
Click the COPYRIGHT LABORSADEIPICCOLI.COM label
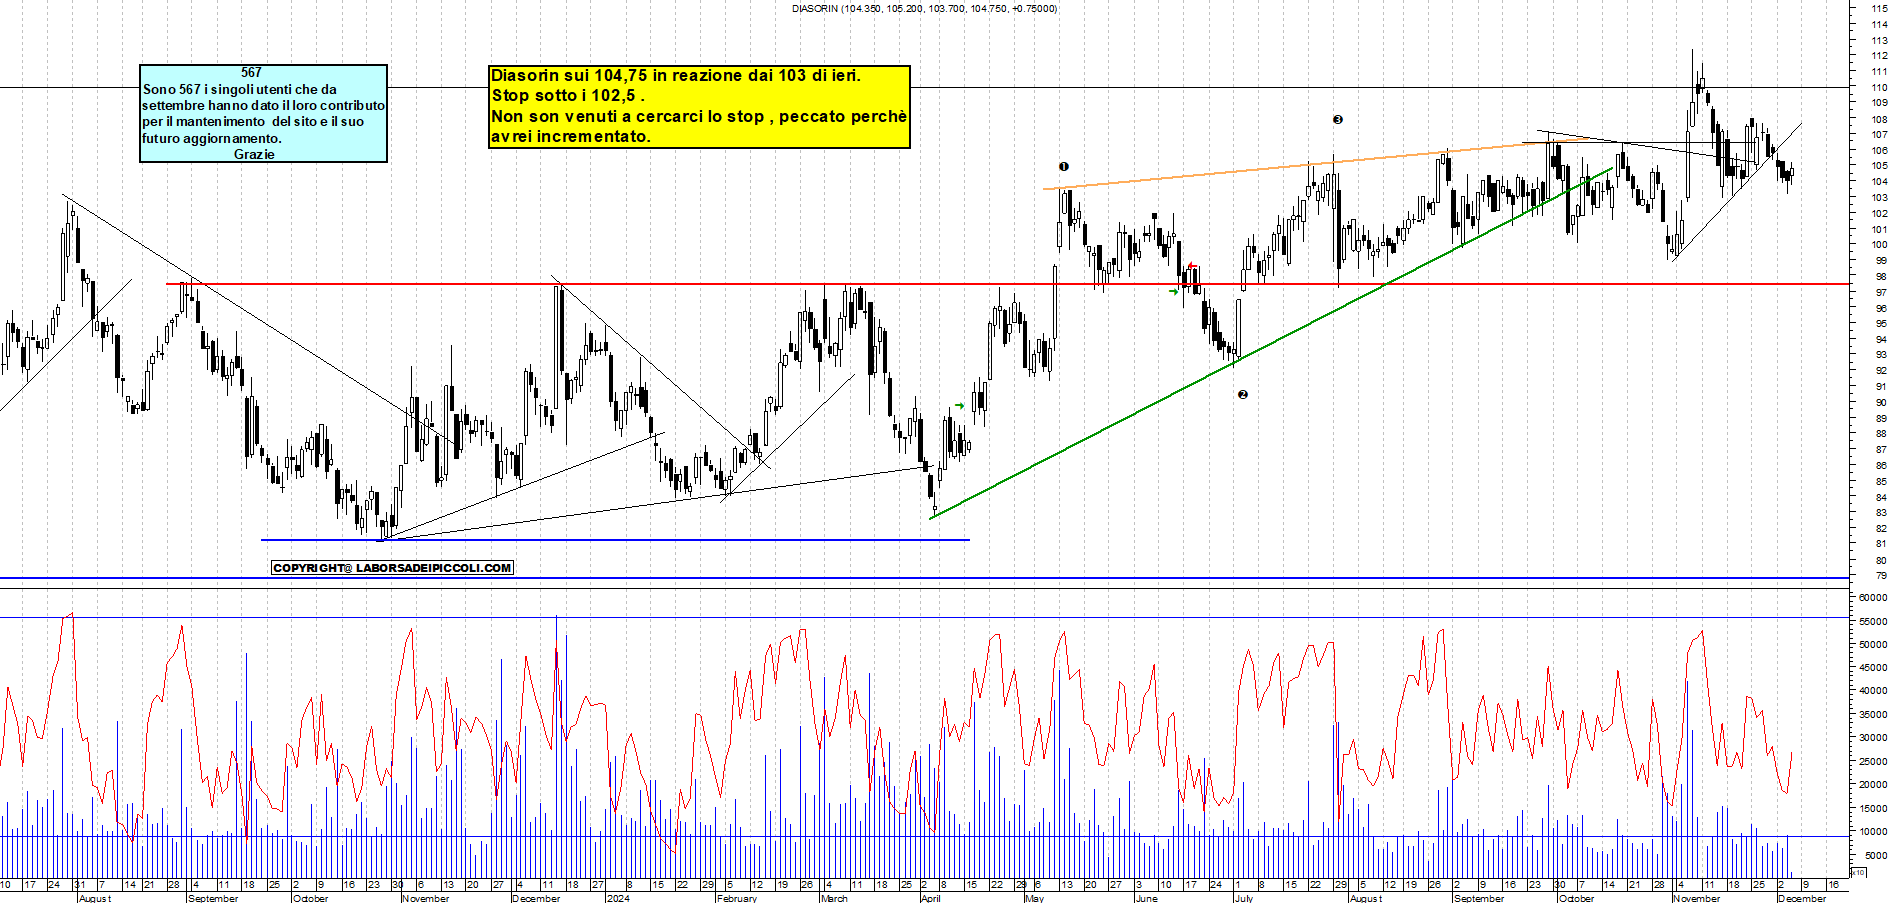click(x=392, y=568)
